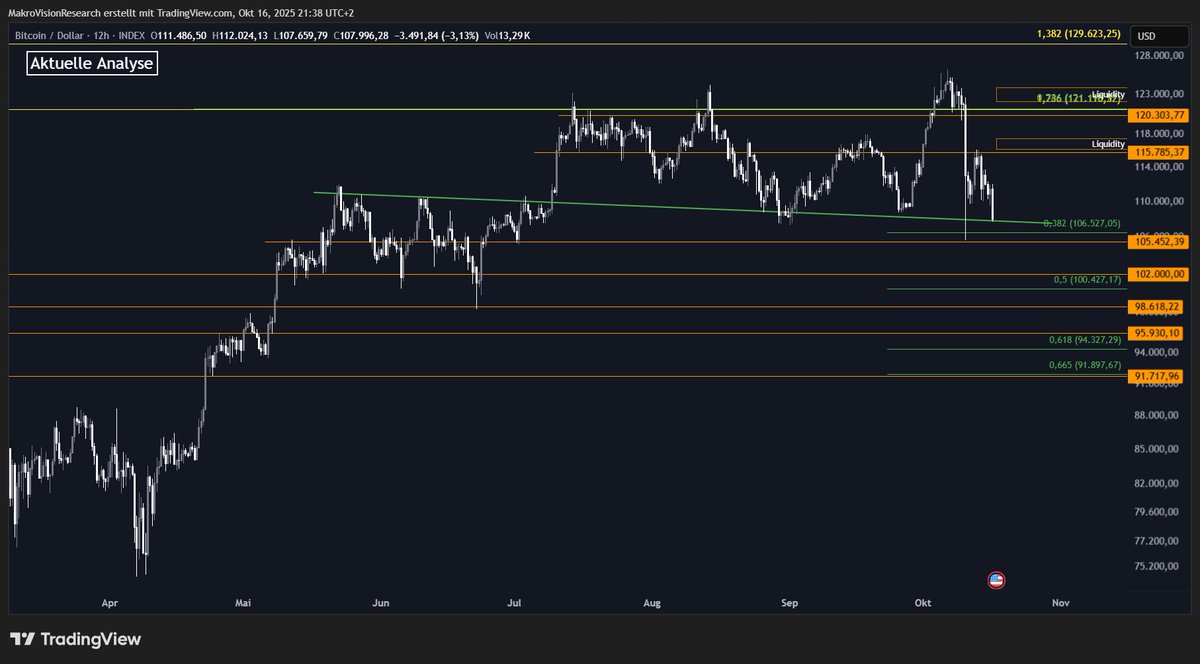Click the 95.930,10 price level label

[x=1158, y=333]
